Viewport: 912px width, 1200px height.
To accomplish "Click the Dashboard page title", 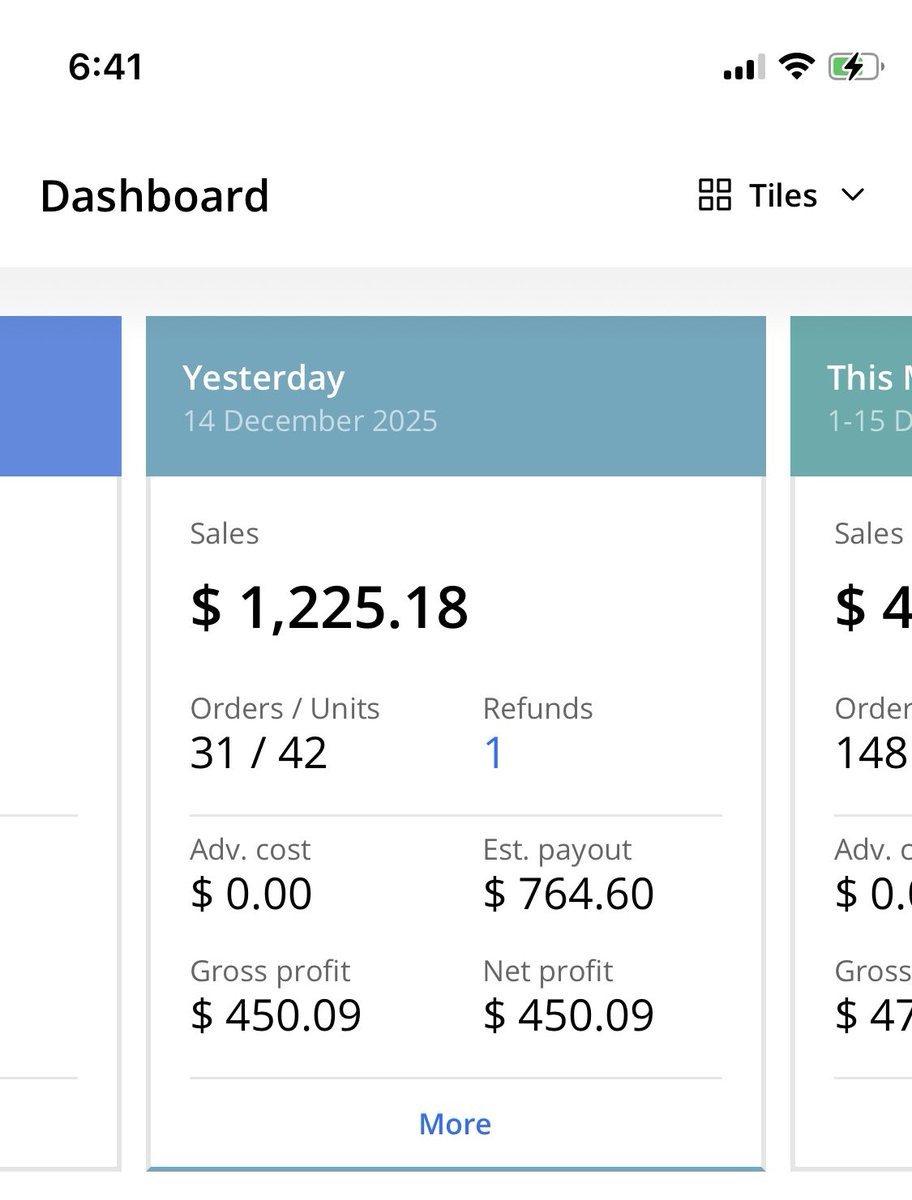I will tap(155, 196).
